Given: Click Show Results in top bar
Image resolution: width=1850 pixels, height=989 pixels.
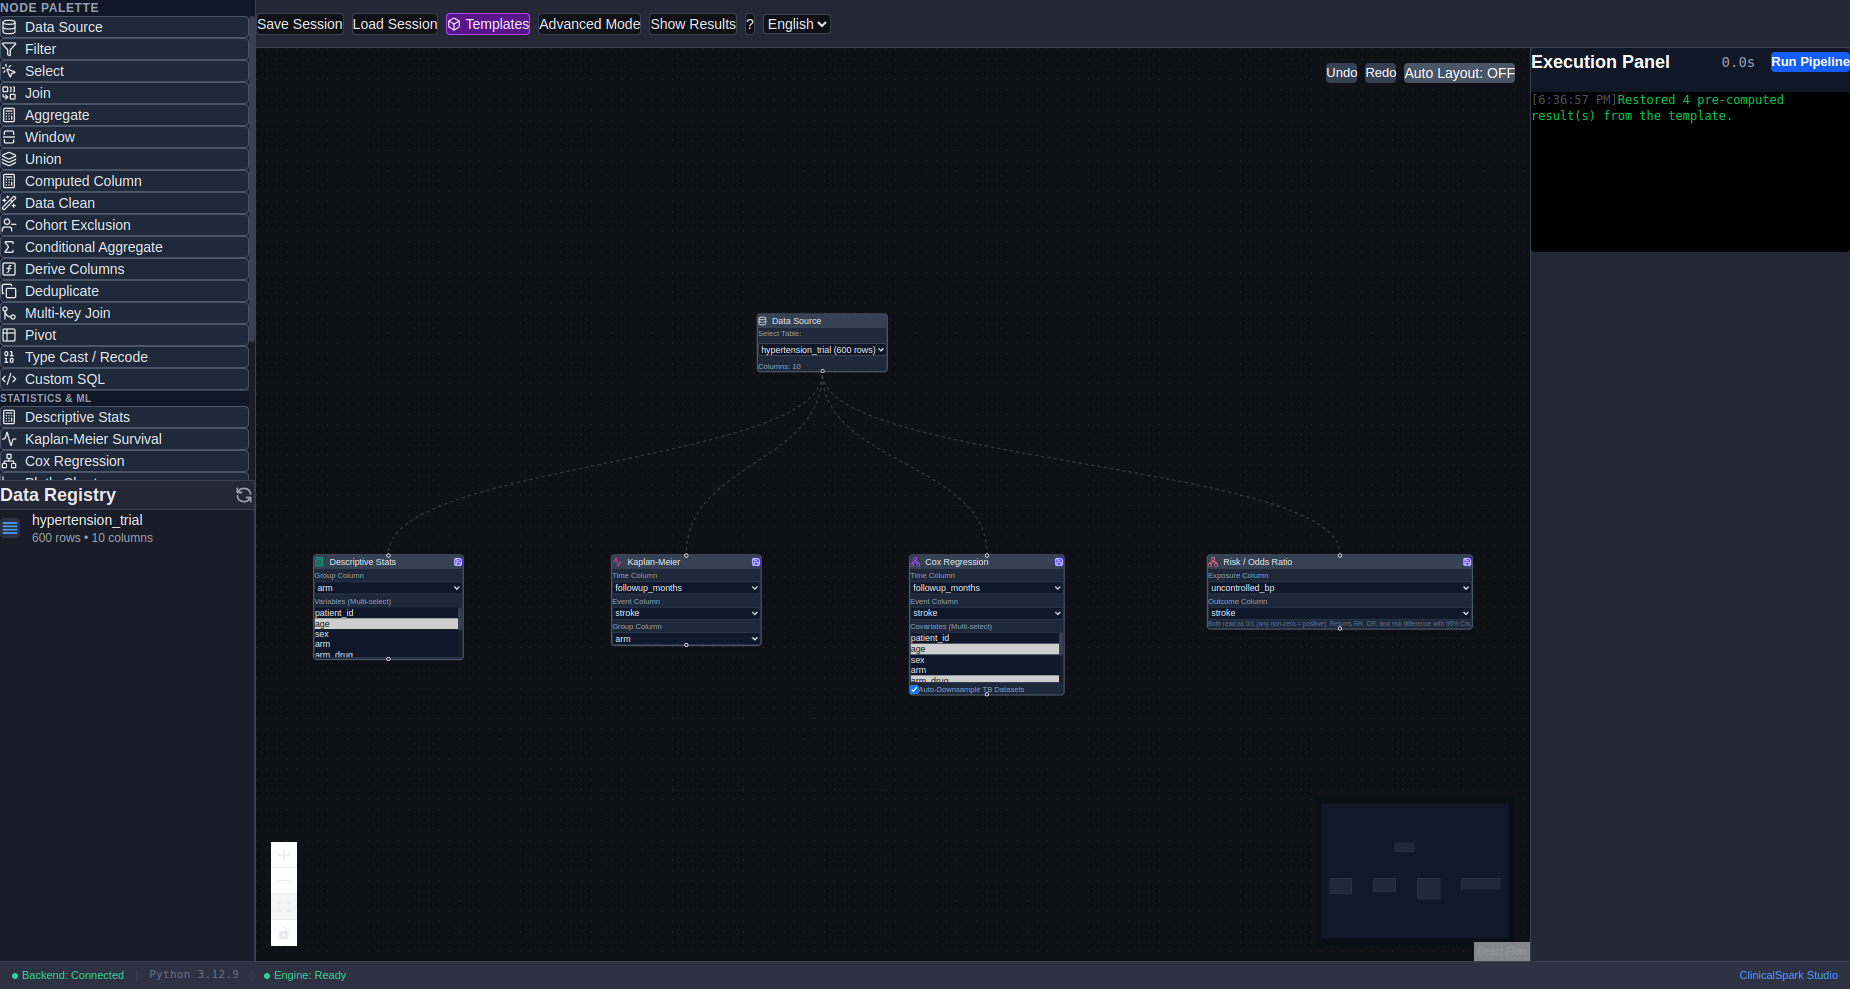Looking at the screenshot, I should 693,24.
